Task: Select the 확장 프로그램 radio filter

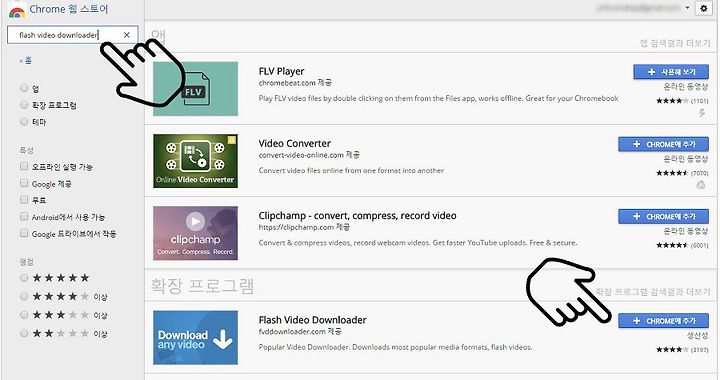Action: 24,105
